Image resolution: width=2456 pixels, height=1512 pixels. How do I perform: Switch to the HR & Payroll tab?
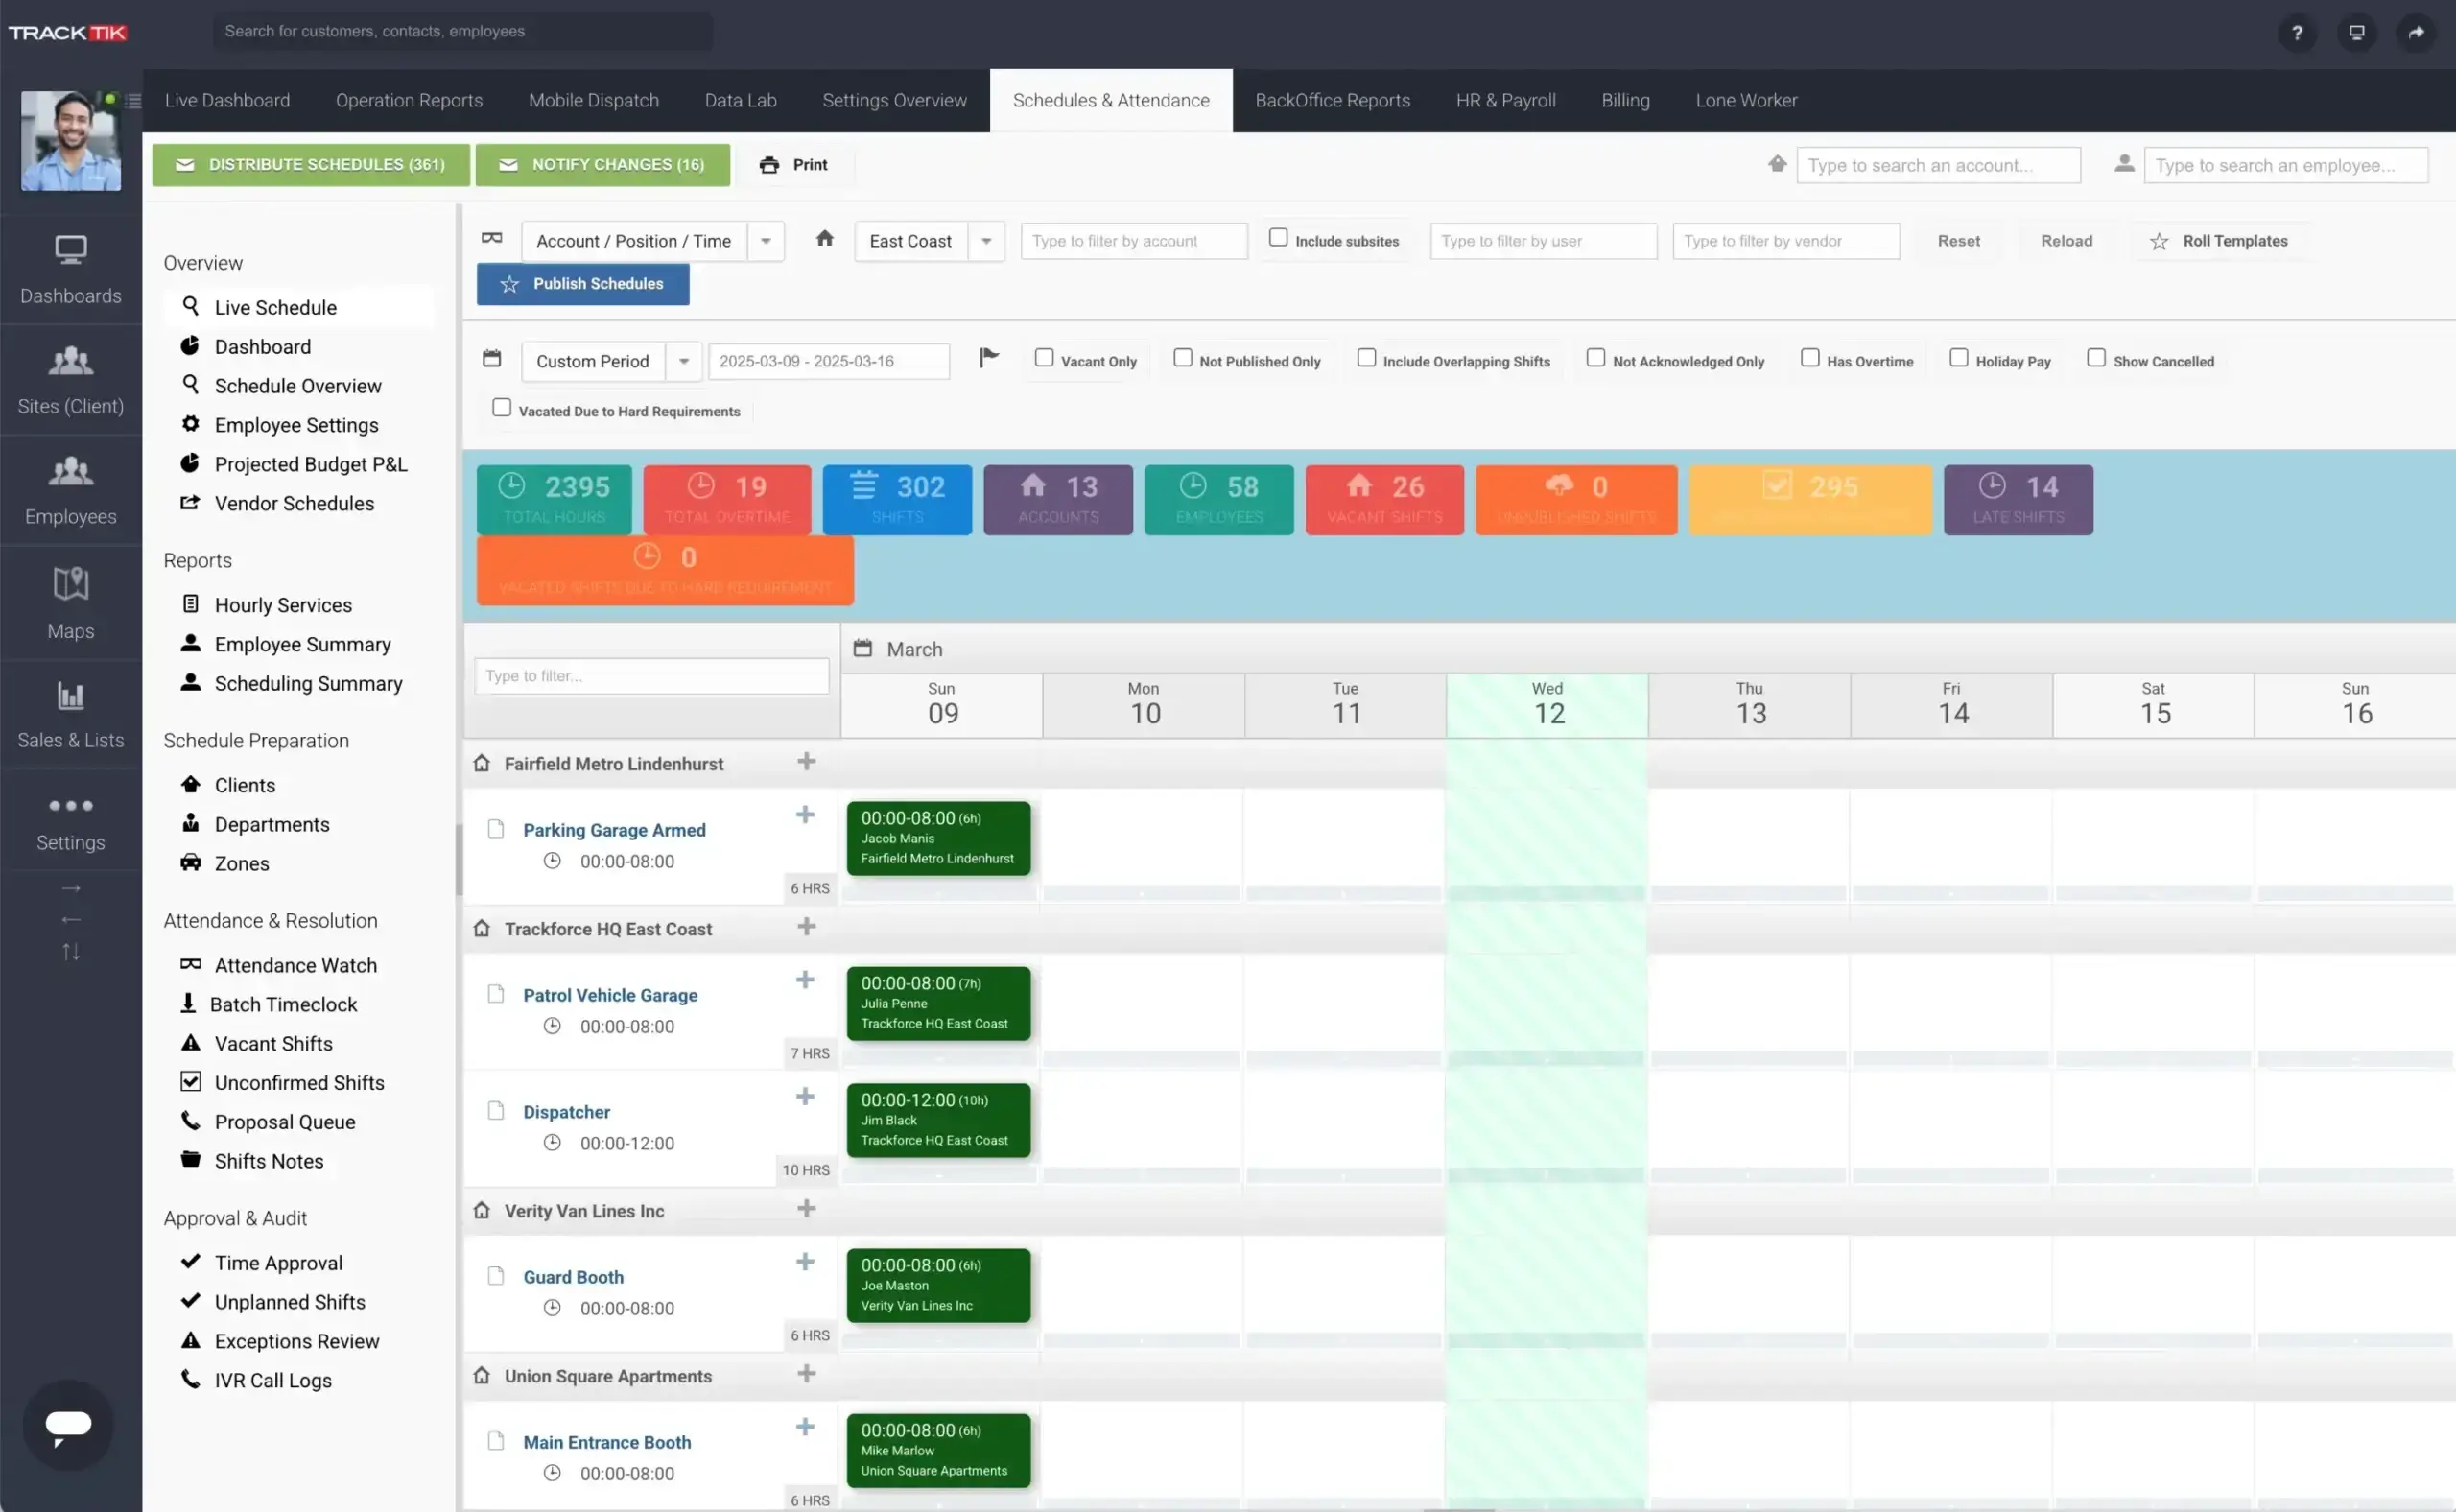tap(1506, 100)
